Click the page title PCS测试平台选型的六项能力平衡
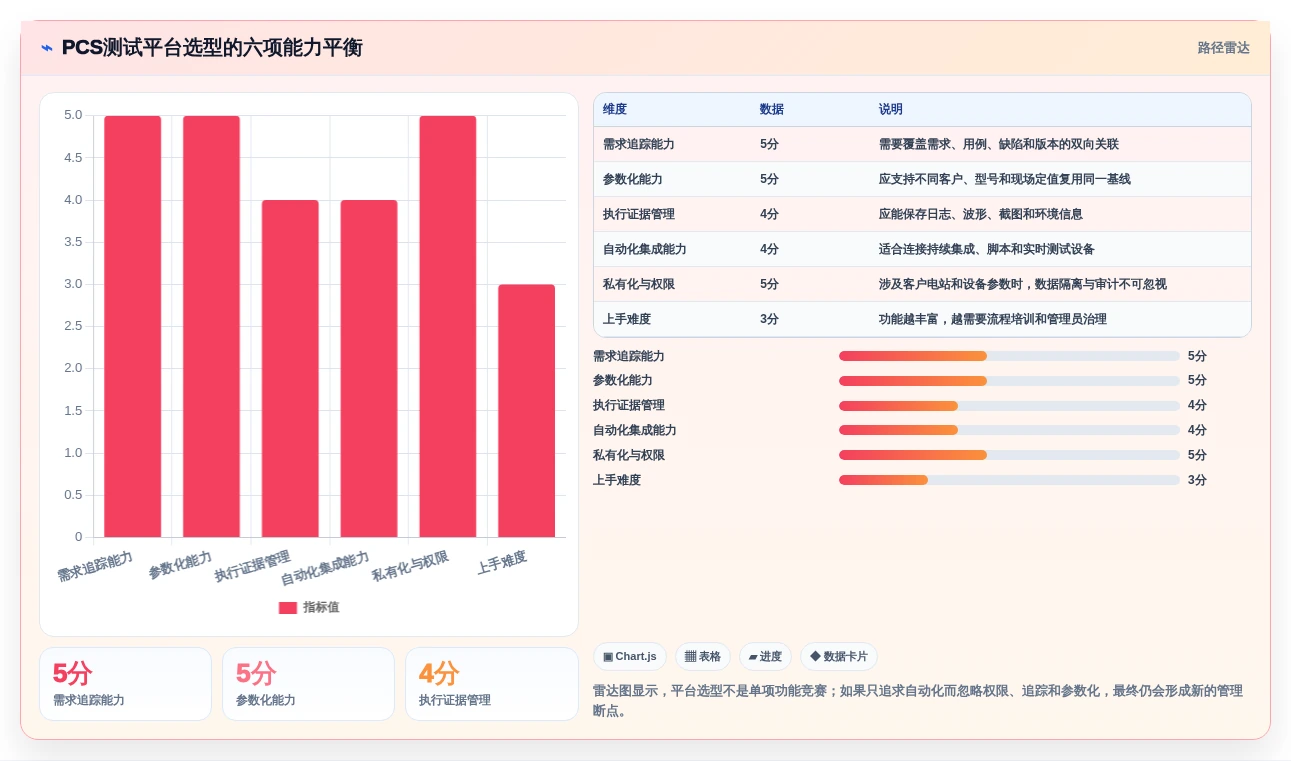 (x=212, y=48)
